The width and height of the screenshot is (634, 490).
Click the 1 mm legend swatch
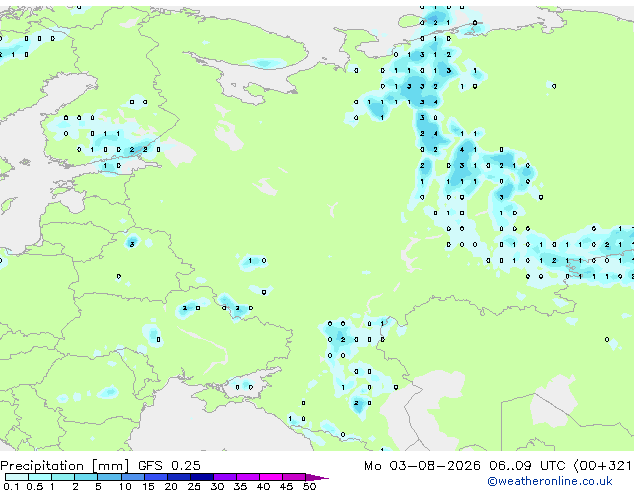point(63,477)
